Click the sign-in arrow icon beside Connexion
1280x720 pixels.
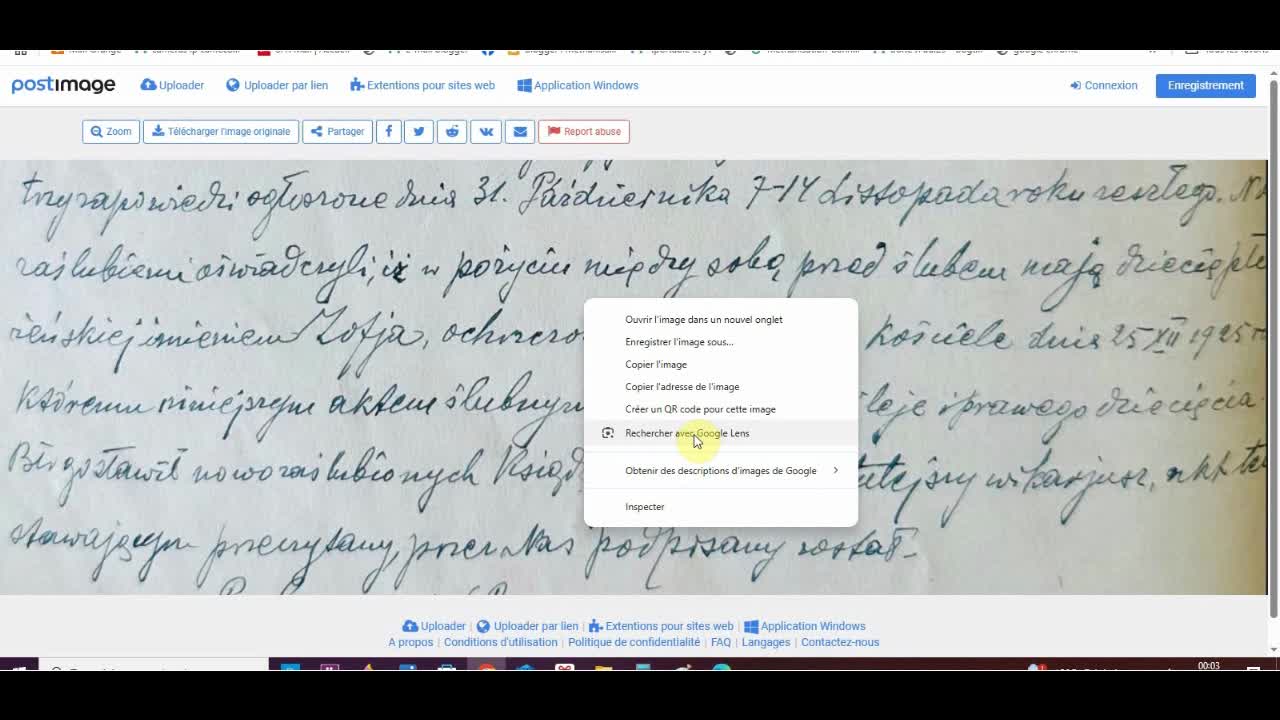(x=1076, y=85)
